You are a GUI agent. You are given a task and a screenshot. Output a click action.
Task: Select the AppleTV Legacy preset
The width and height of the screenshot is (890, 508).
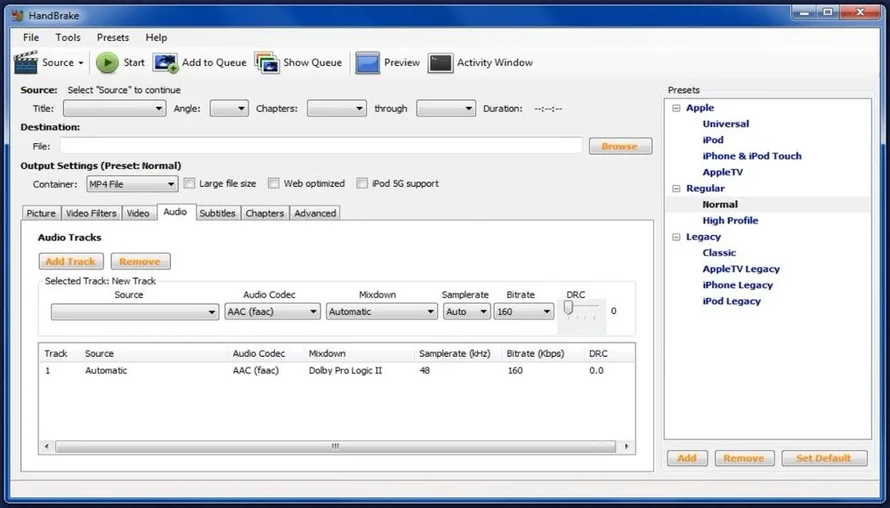click(x=741, y=269)
